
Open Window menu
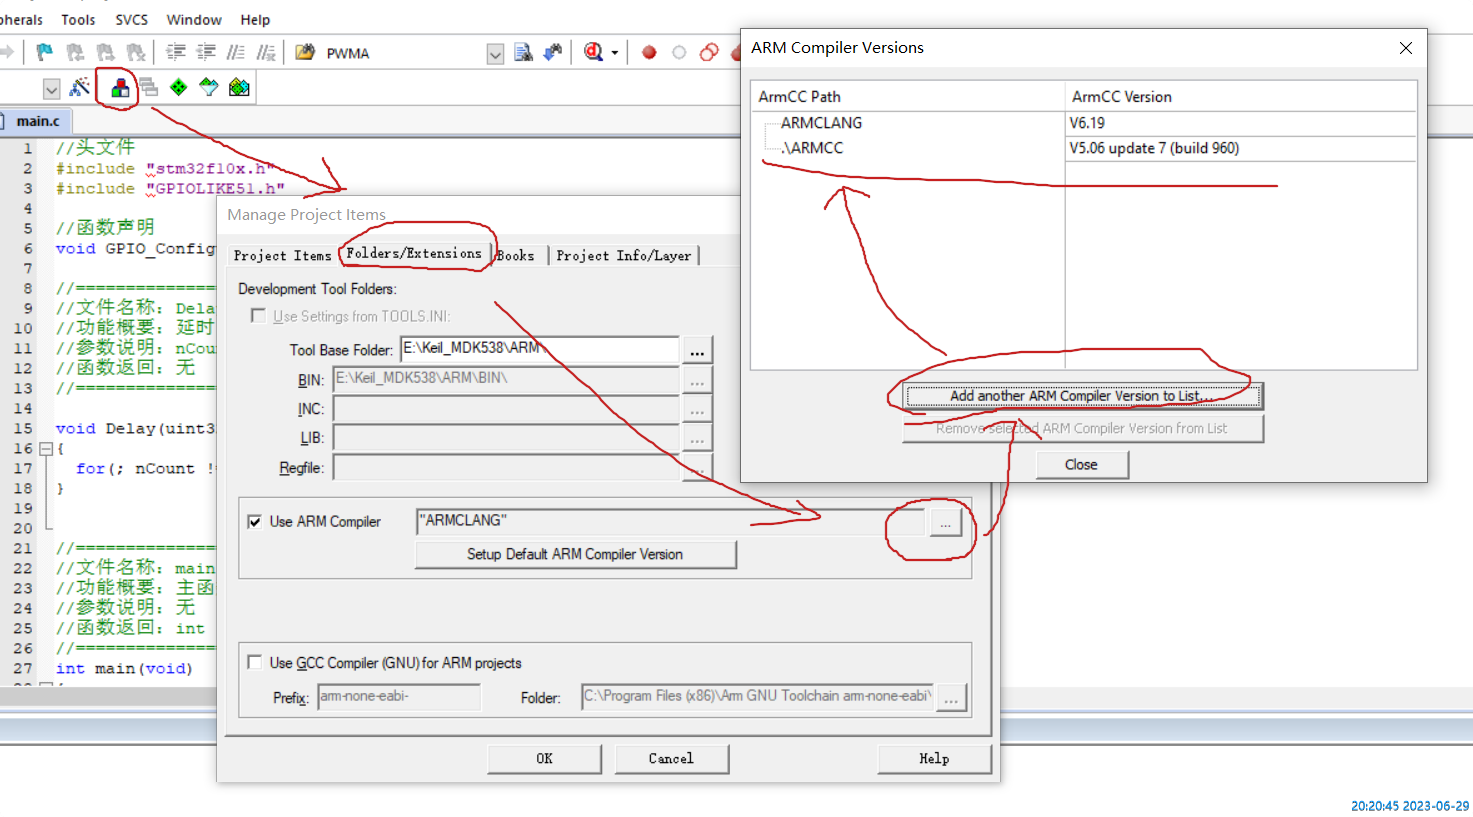click(194, 19)
